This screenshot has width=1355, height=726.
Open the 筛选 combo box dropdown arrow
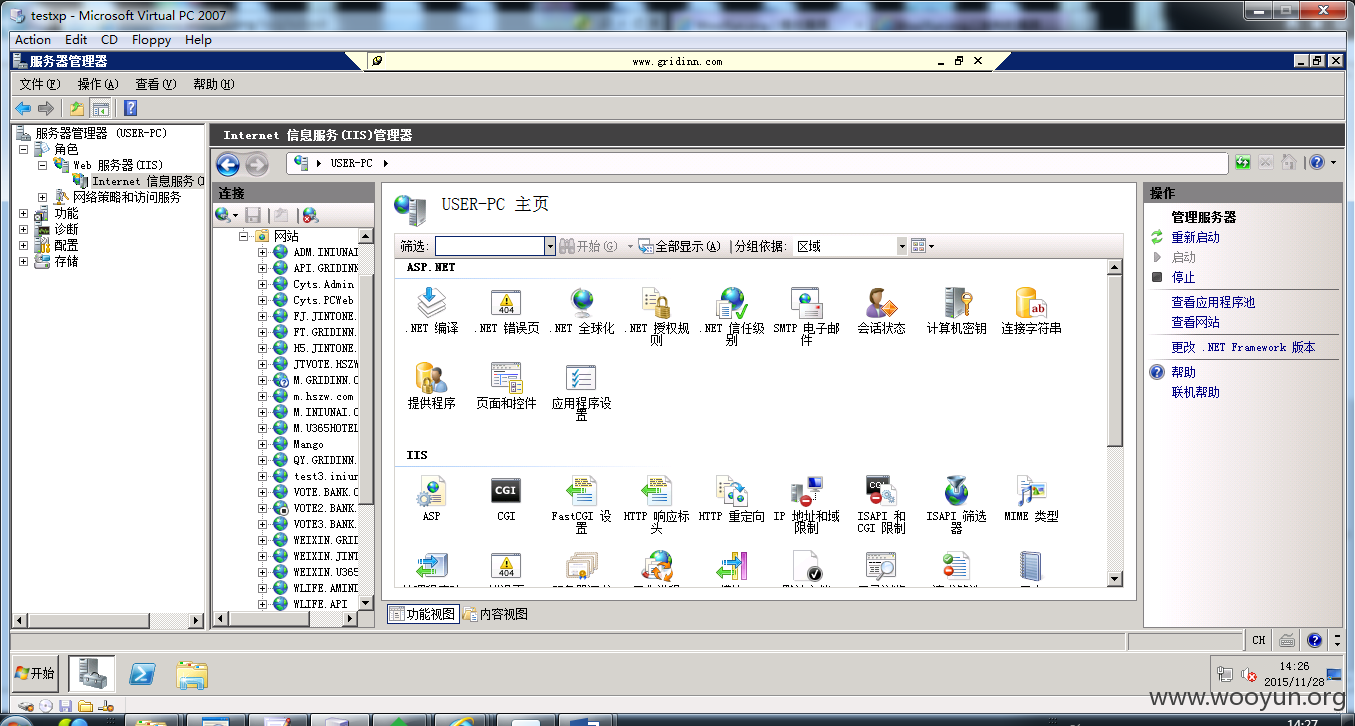(x=549, y=246)
